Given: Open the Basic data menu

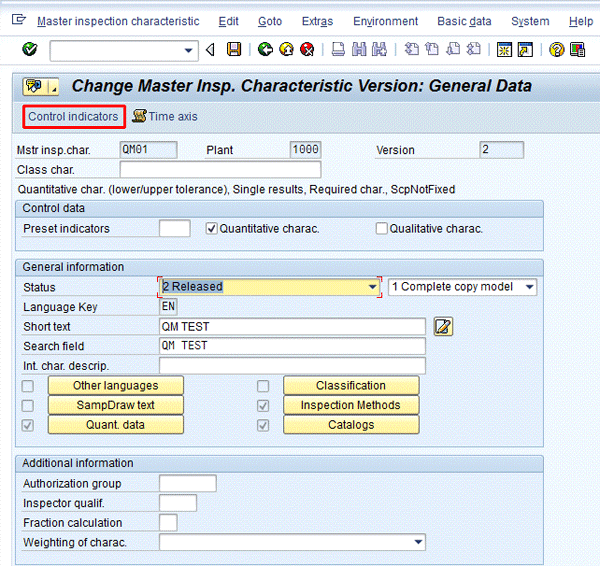Looking at the screenshot, I should (x=464, y=21).
